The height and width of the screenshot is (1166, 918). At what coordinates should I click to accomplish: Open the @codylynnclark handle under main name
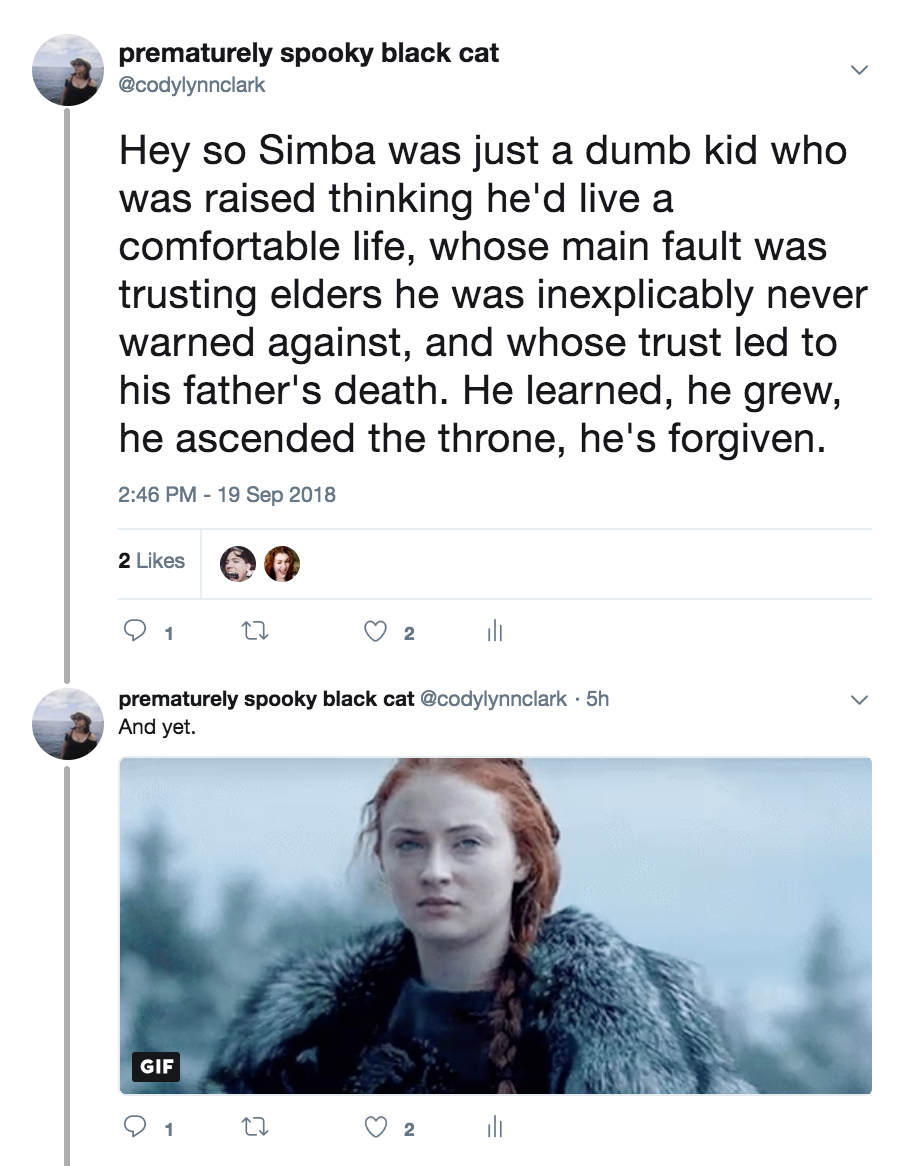(192, 85)
